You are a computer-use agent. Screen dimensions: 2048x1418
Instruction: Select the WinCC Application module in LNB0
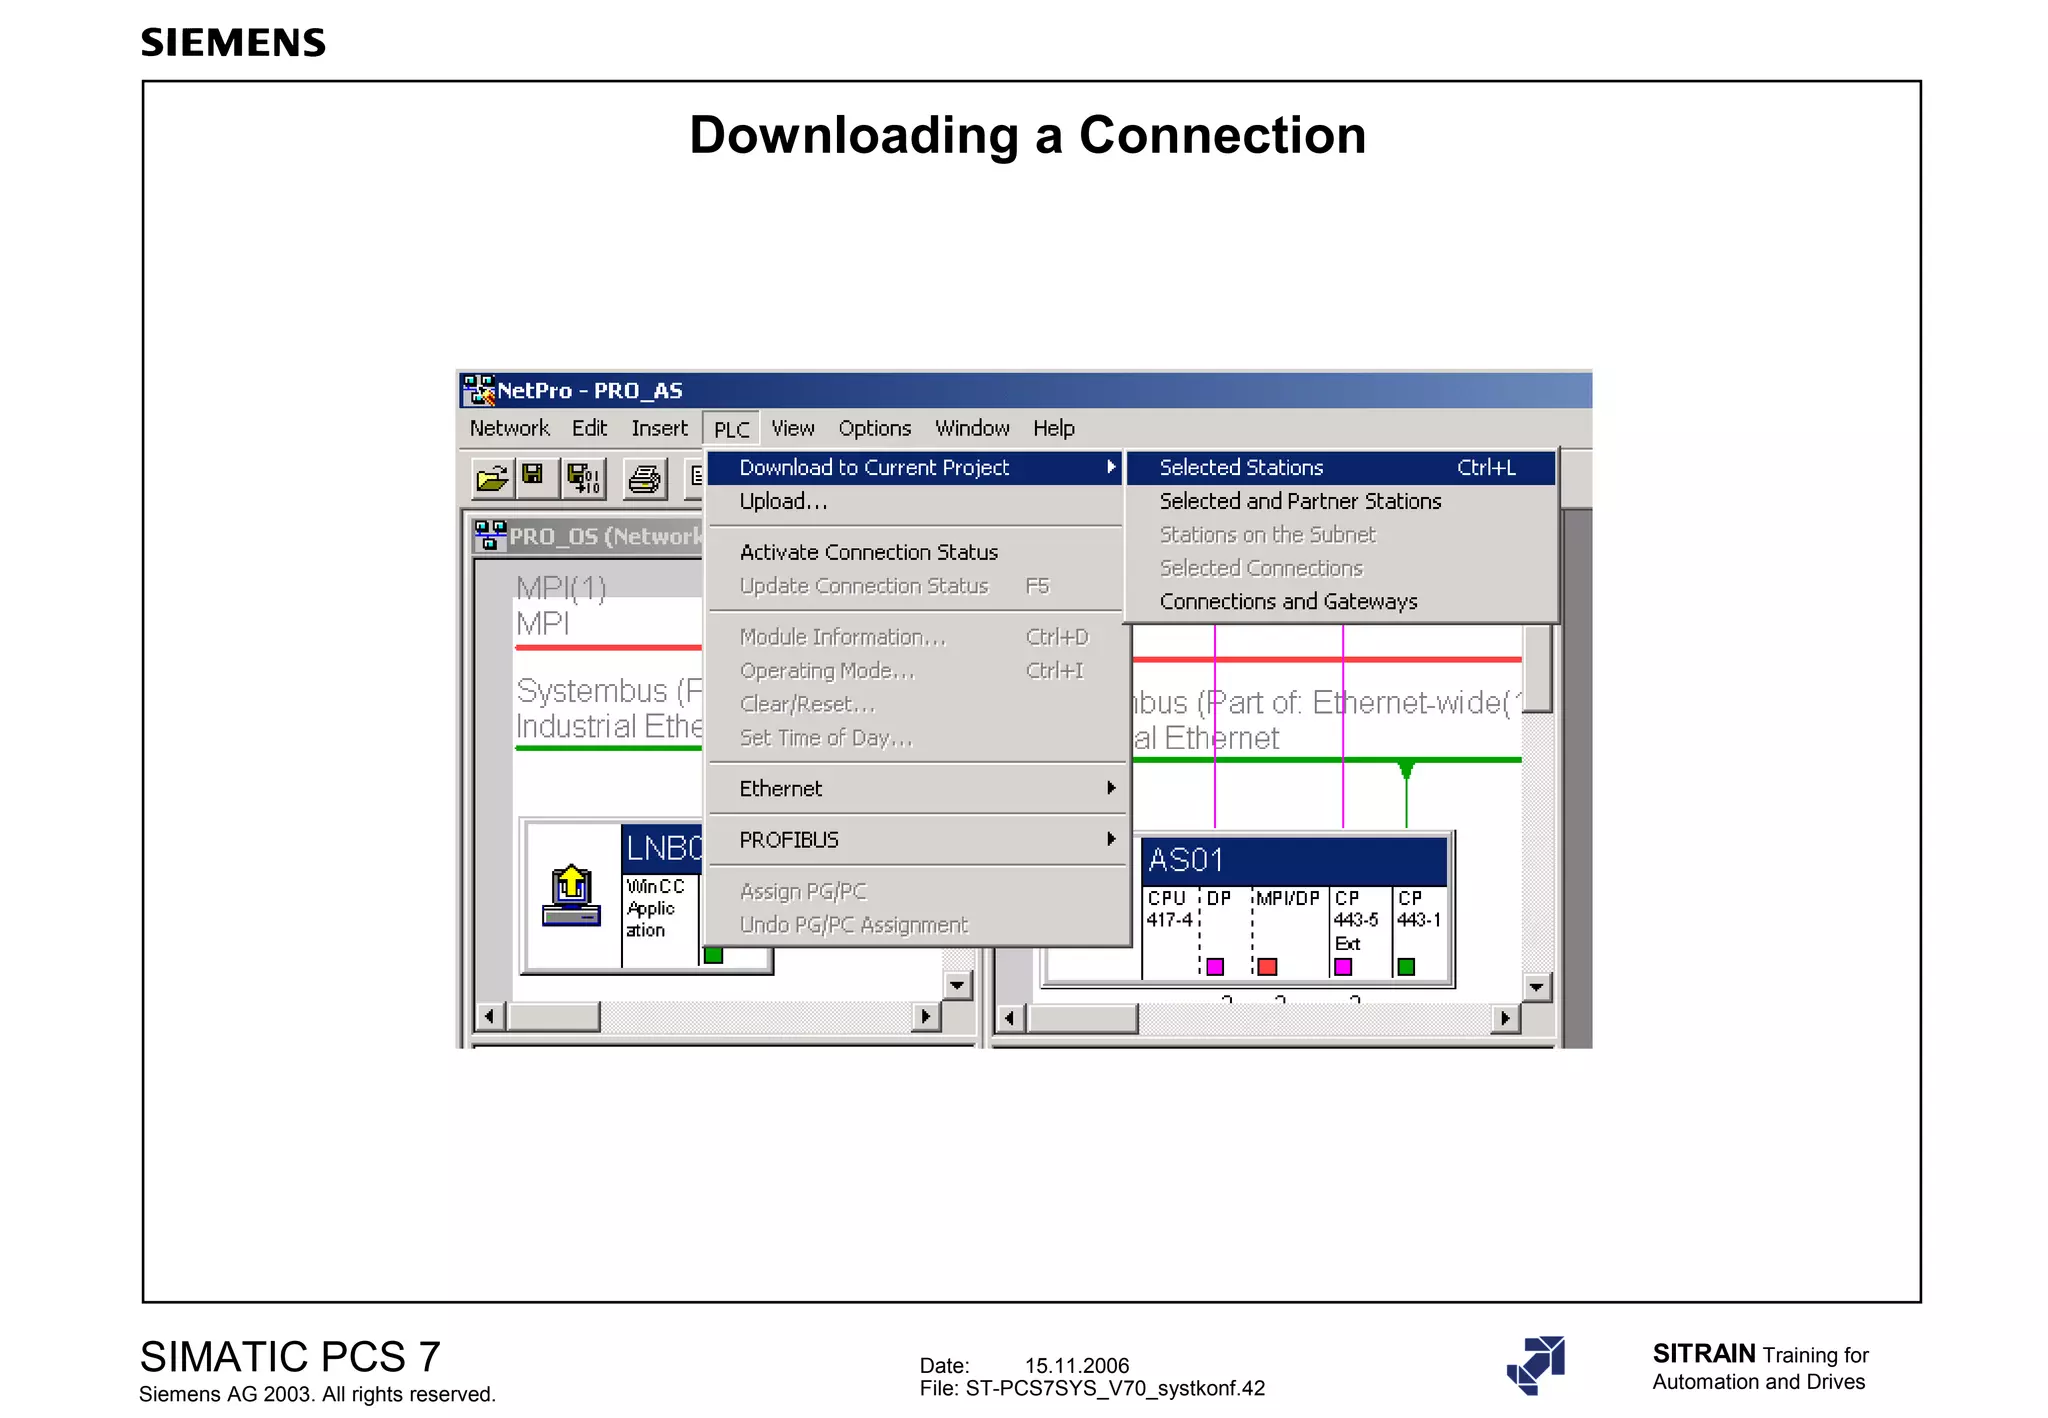pos(658,920)
